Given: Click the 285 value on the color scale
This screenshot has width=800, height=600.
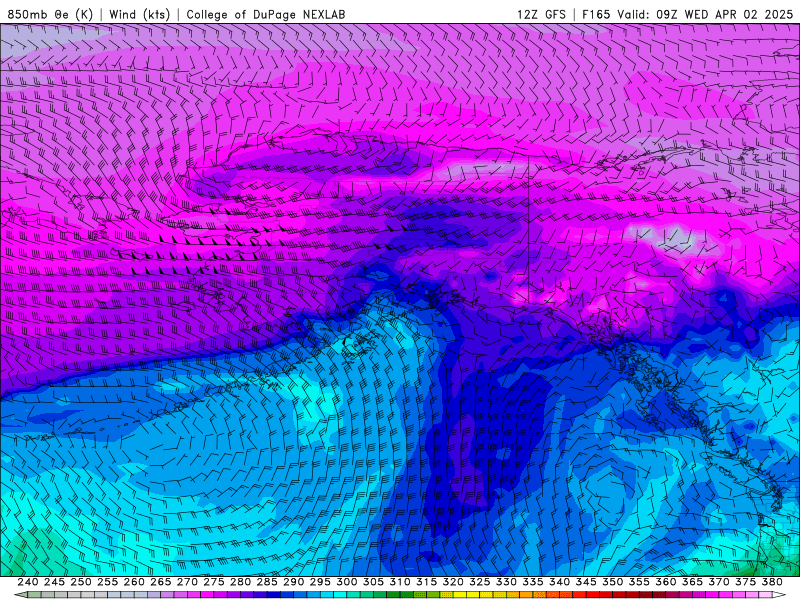Looking at the screenshot, I should click(x=267, y=582).
